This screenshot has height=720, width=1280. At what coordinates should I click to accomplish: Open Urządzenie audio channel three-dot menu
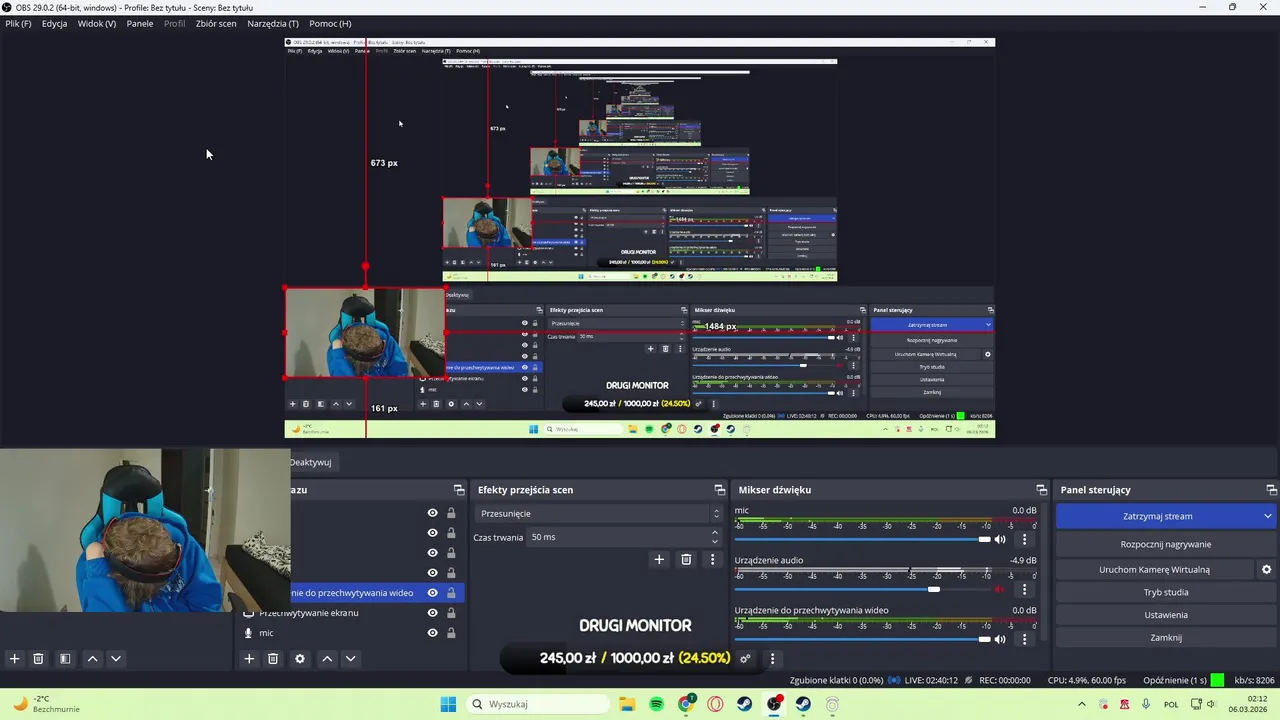1024,589
